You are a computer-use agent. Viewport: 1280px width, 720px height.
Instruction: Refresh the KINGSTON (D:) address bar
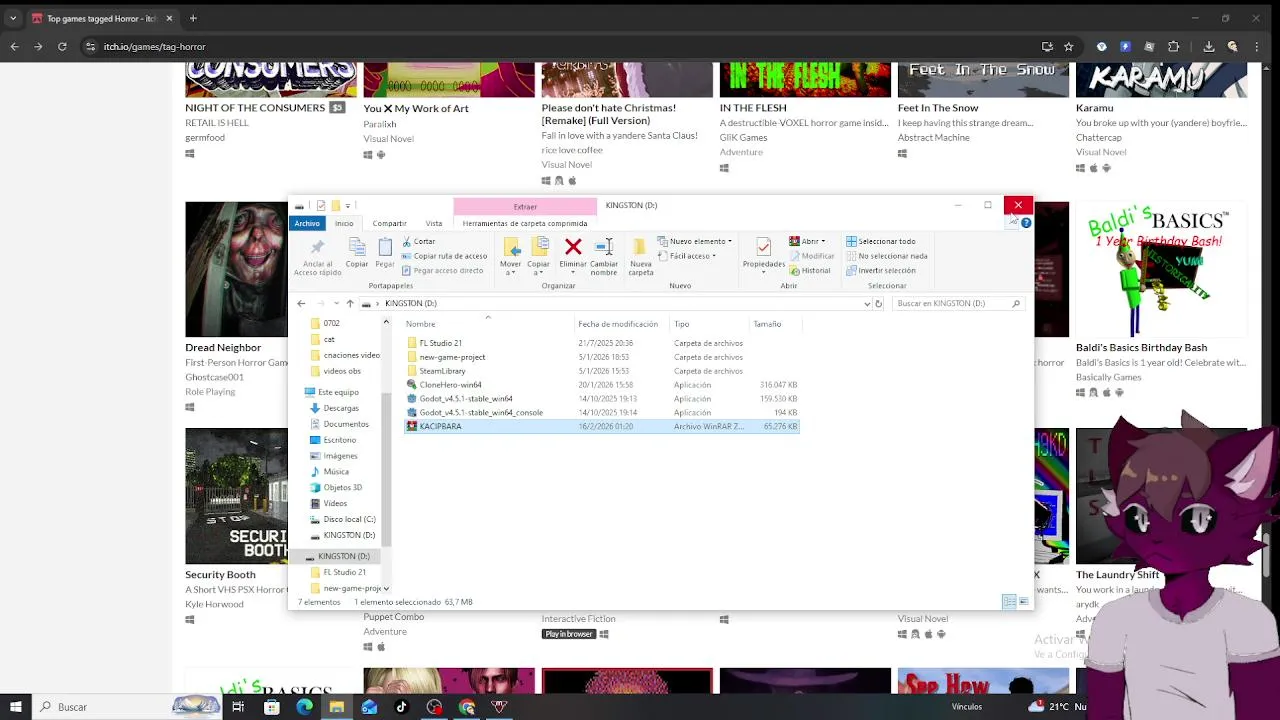pyautogui.click(x=878, y=303)
